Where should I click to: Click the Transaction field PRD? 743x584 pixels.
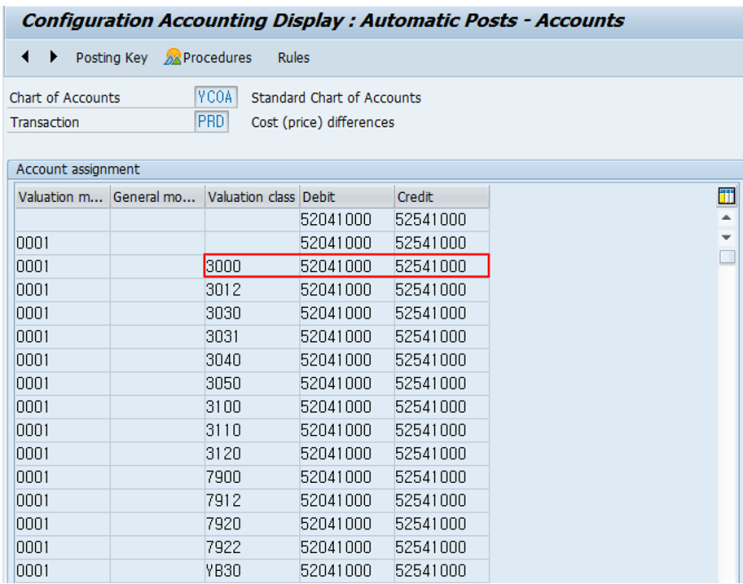click(x=211, y=122)
